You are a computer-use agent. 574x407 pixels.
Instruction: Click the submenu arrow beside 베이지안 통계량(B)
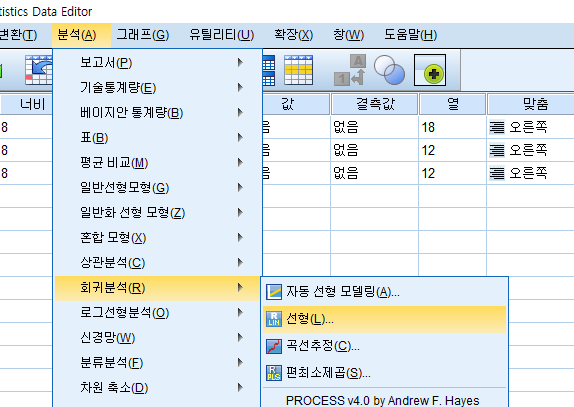[240, 112]
